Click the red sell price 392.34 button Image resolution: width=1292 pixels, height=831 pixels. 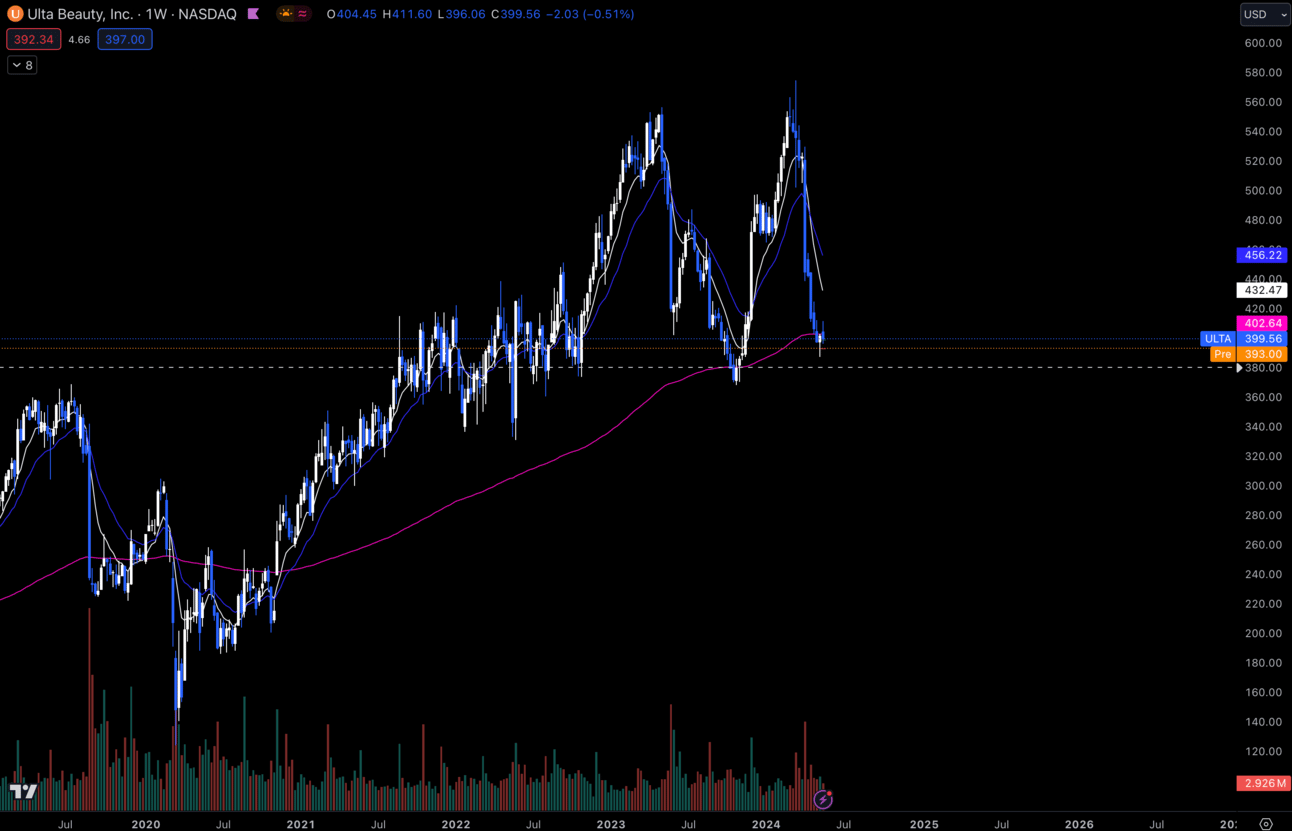tap(34, 39)
